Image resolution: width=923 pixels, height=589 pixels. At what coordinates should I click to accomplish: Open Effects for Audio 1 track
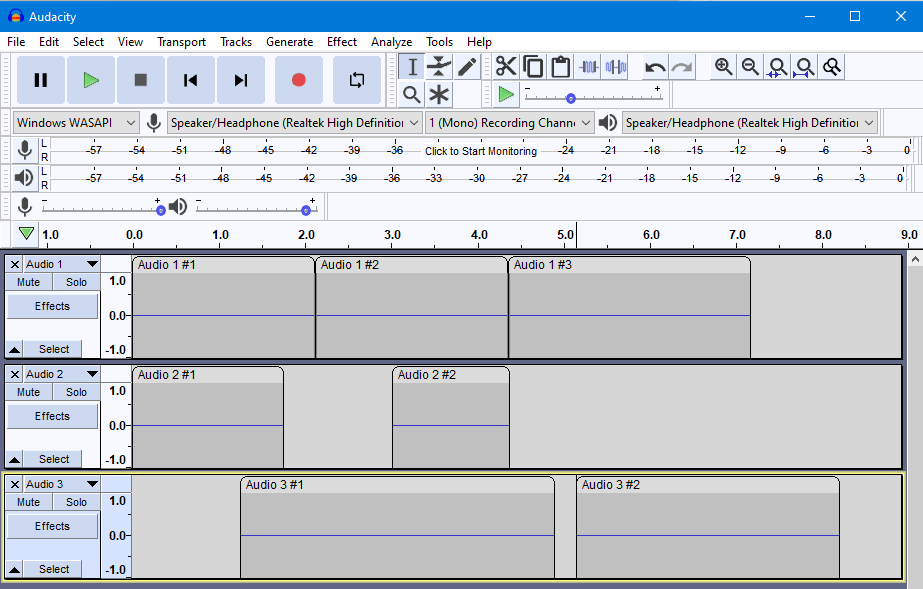click(x=52, y=307)
